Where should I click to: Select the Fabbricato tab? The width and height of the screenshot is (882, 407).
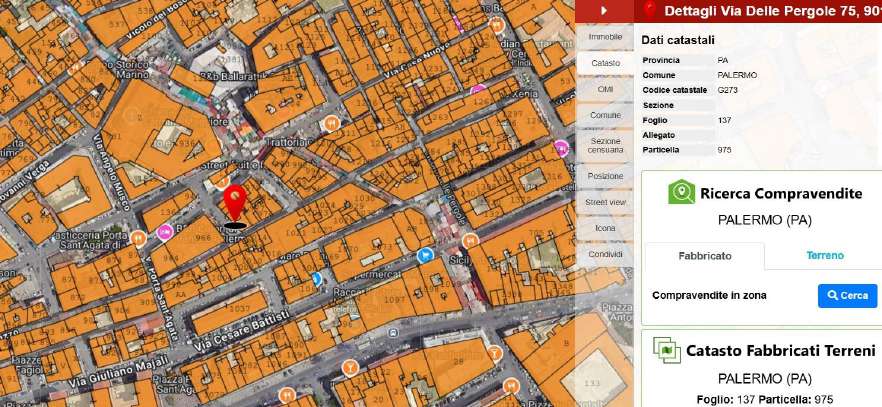[x=705, y=256]
